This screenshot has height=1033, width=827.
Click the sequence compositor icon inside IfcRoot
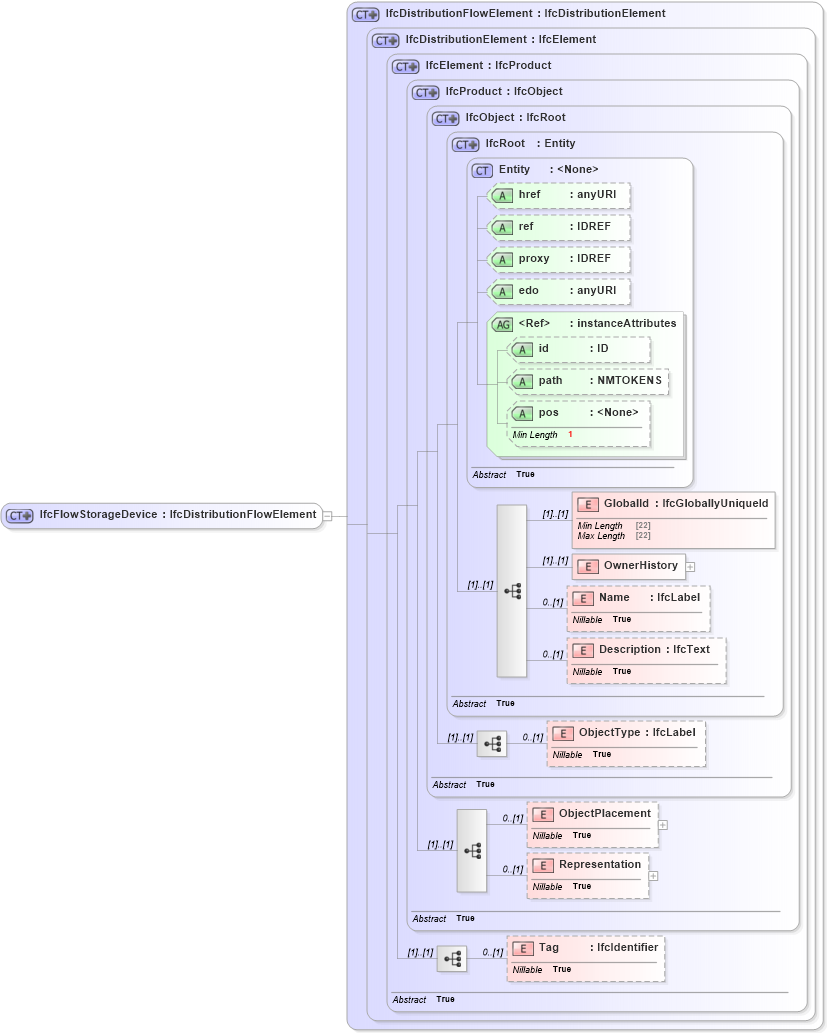[512, 591]
